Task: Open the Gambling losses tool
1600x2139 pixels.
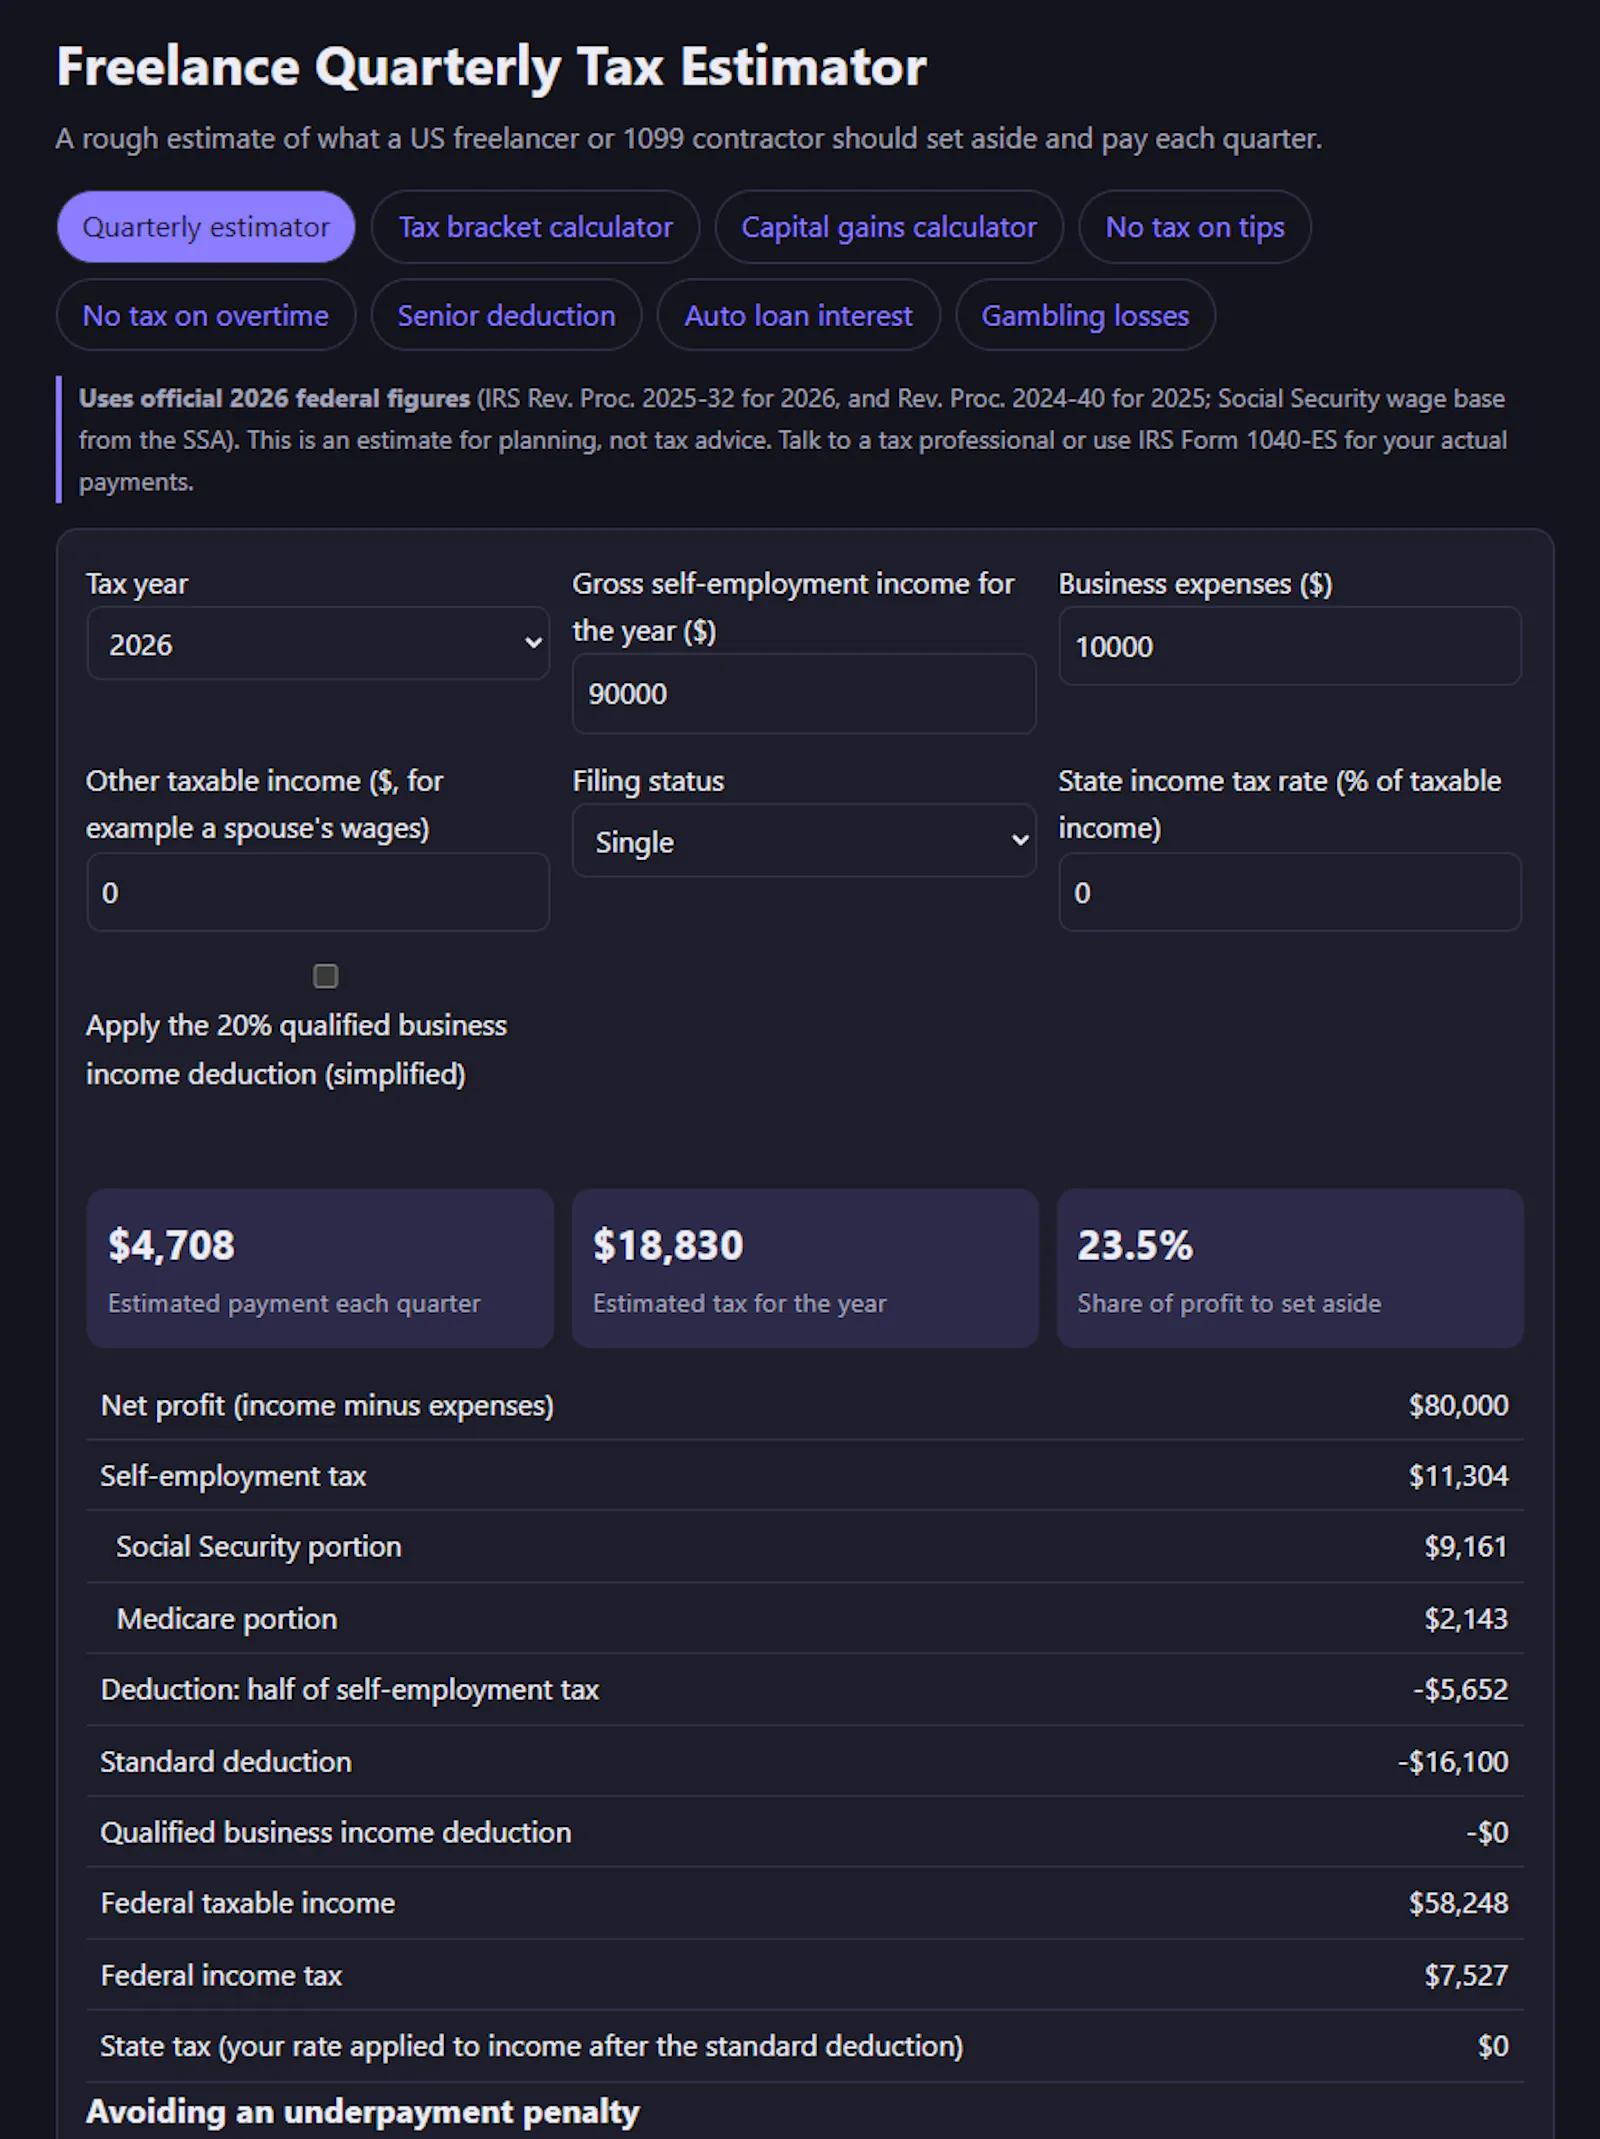Action: pos(1085,315)
